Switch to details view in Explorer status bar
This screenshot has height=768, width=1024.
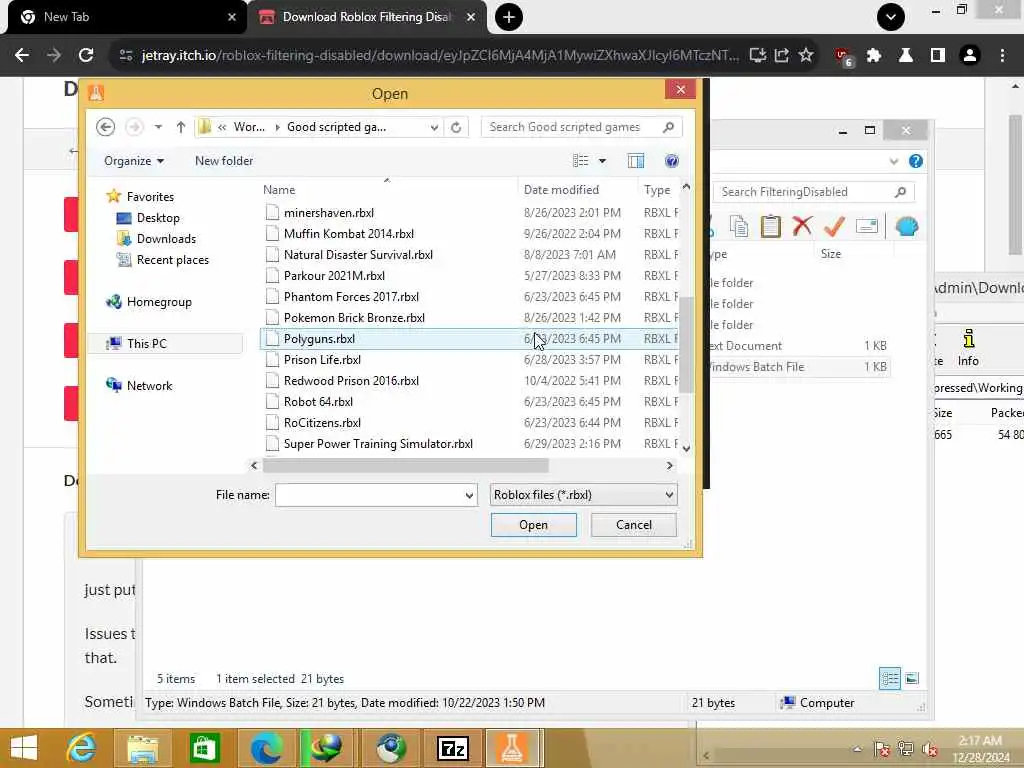pos(889,679)
